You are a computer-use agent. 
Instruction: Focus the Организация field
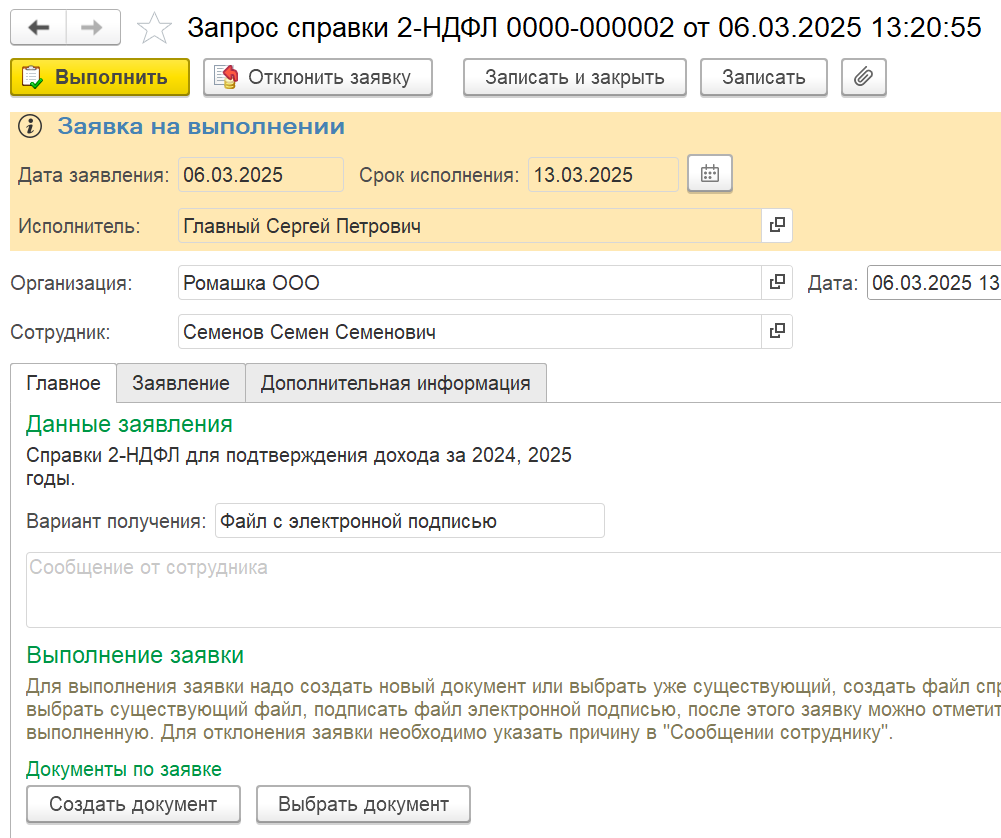pos(469,282)
